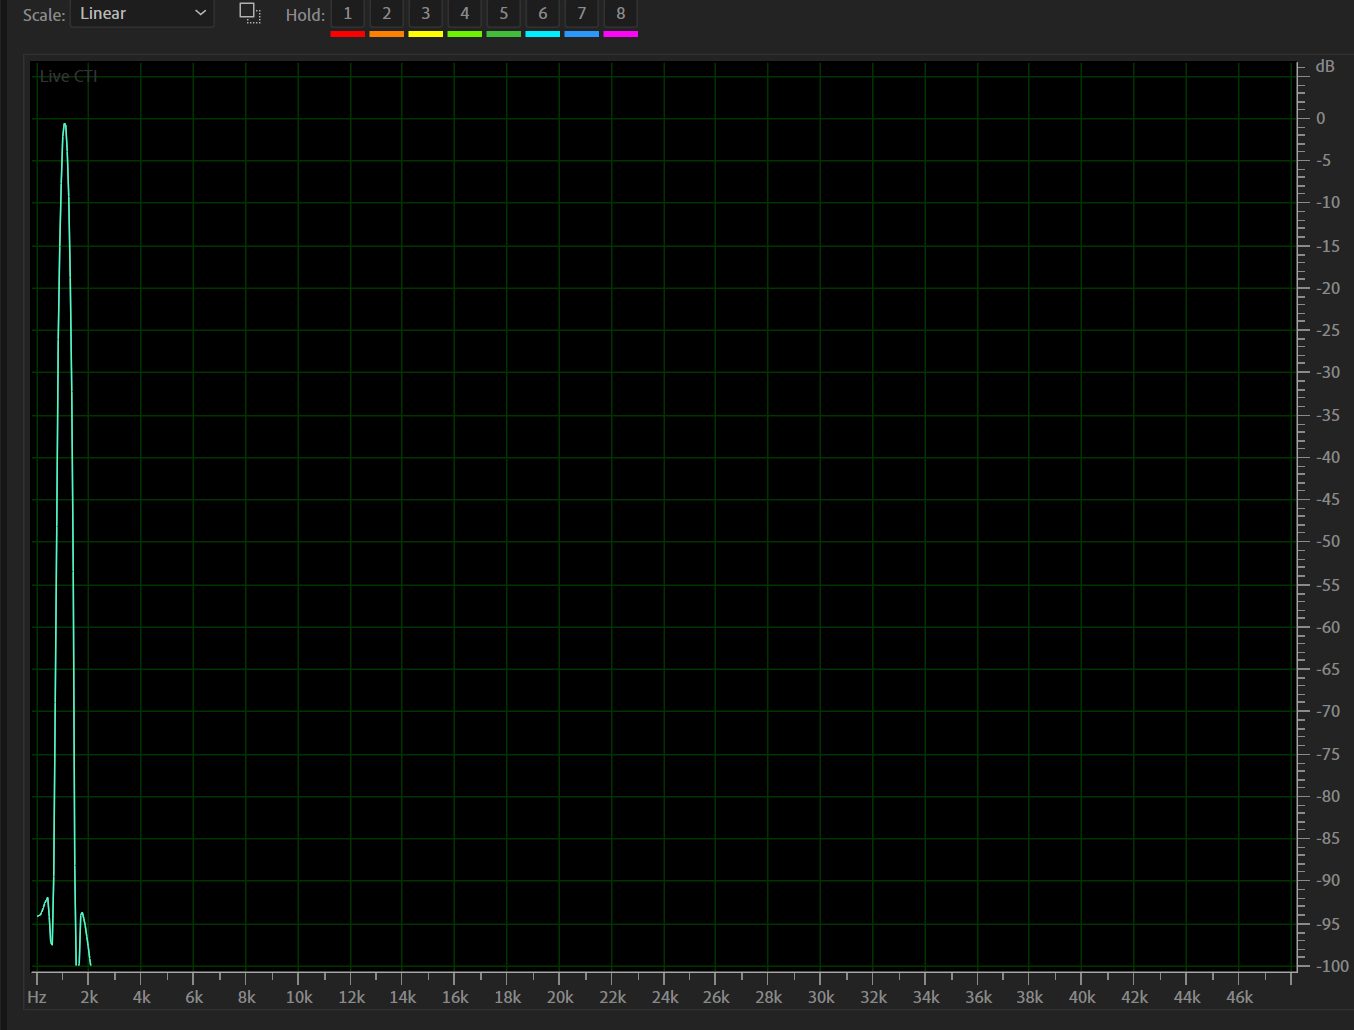This screenshot has width=1354, height=1030.
Task: Toggle Hold button 3
Action: coord(425,13)
